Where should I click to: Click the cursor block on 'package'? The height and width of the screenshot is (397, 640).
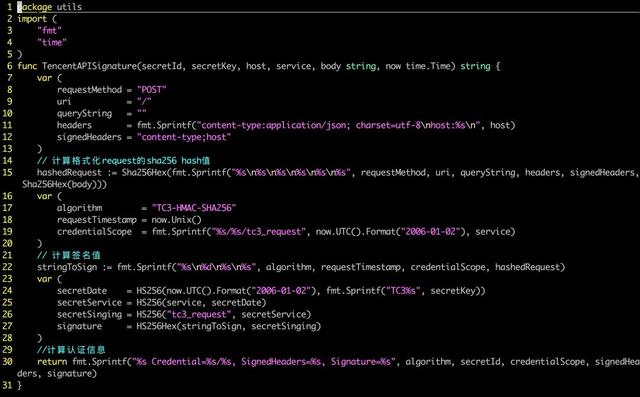[x=19, y=7]
